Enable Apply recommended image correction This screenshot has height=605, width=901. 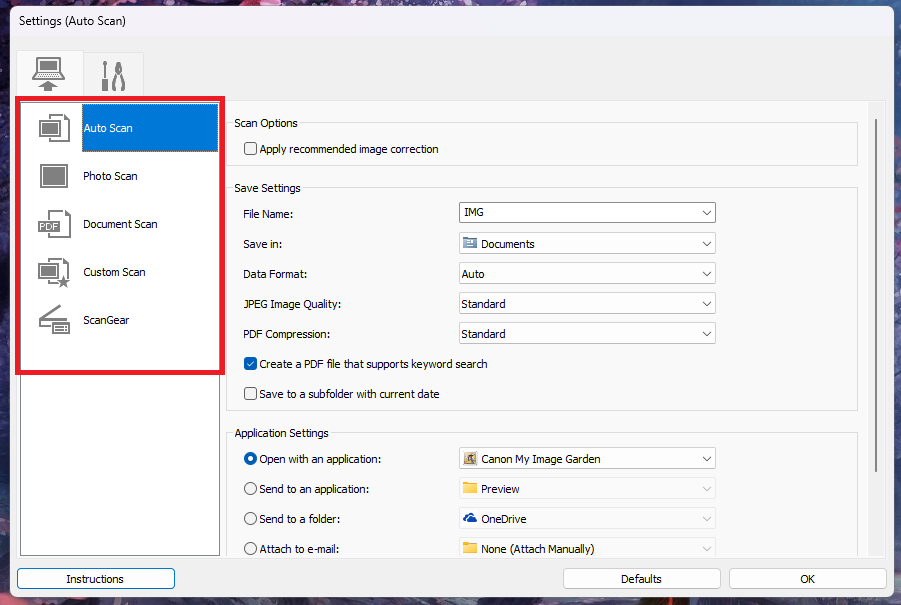click(251, 149)
